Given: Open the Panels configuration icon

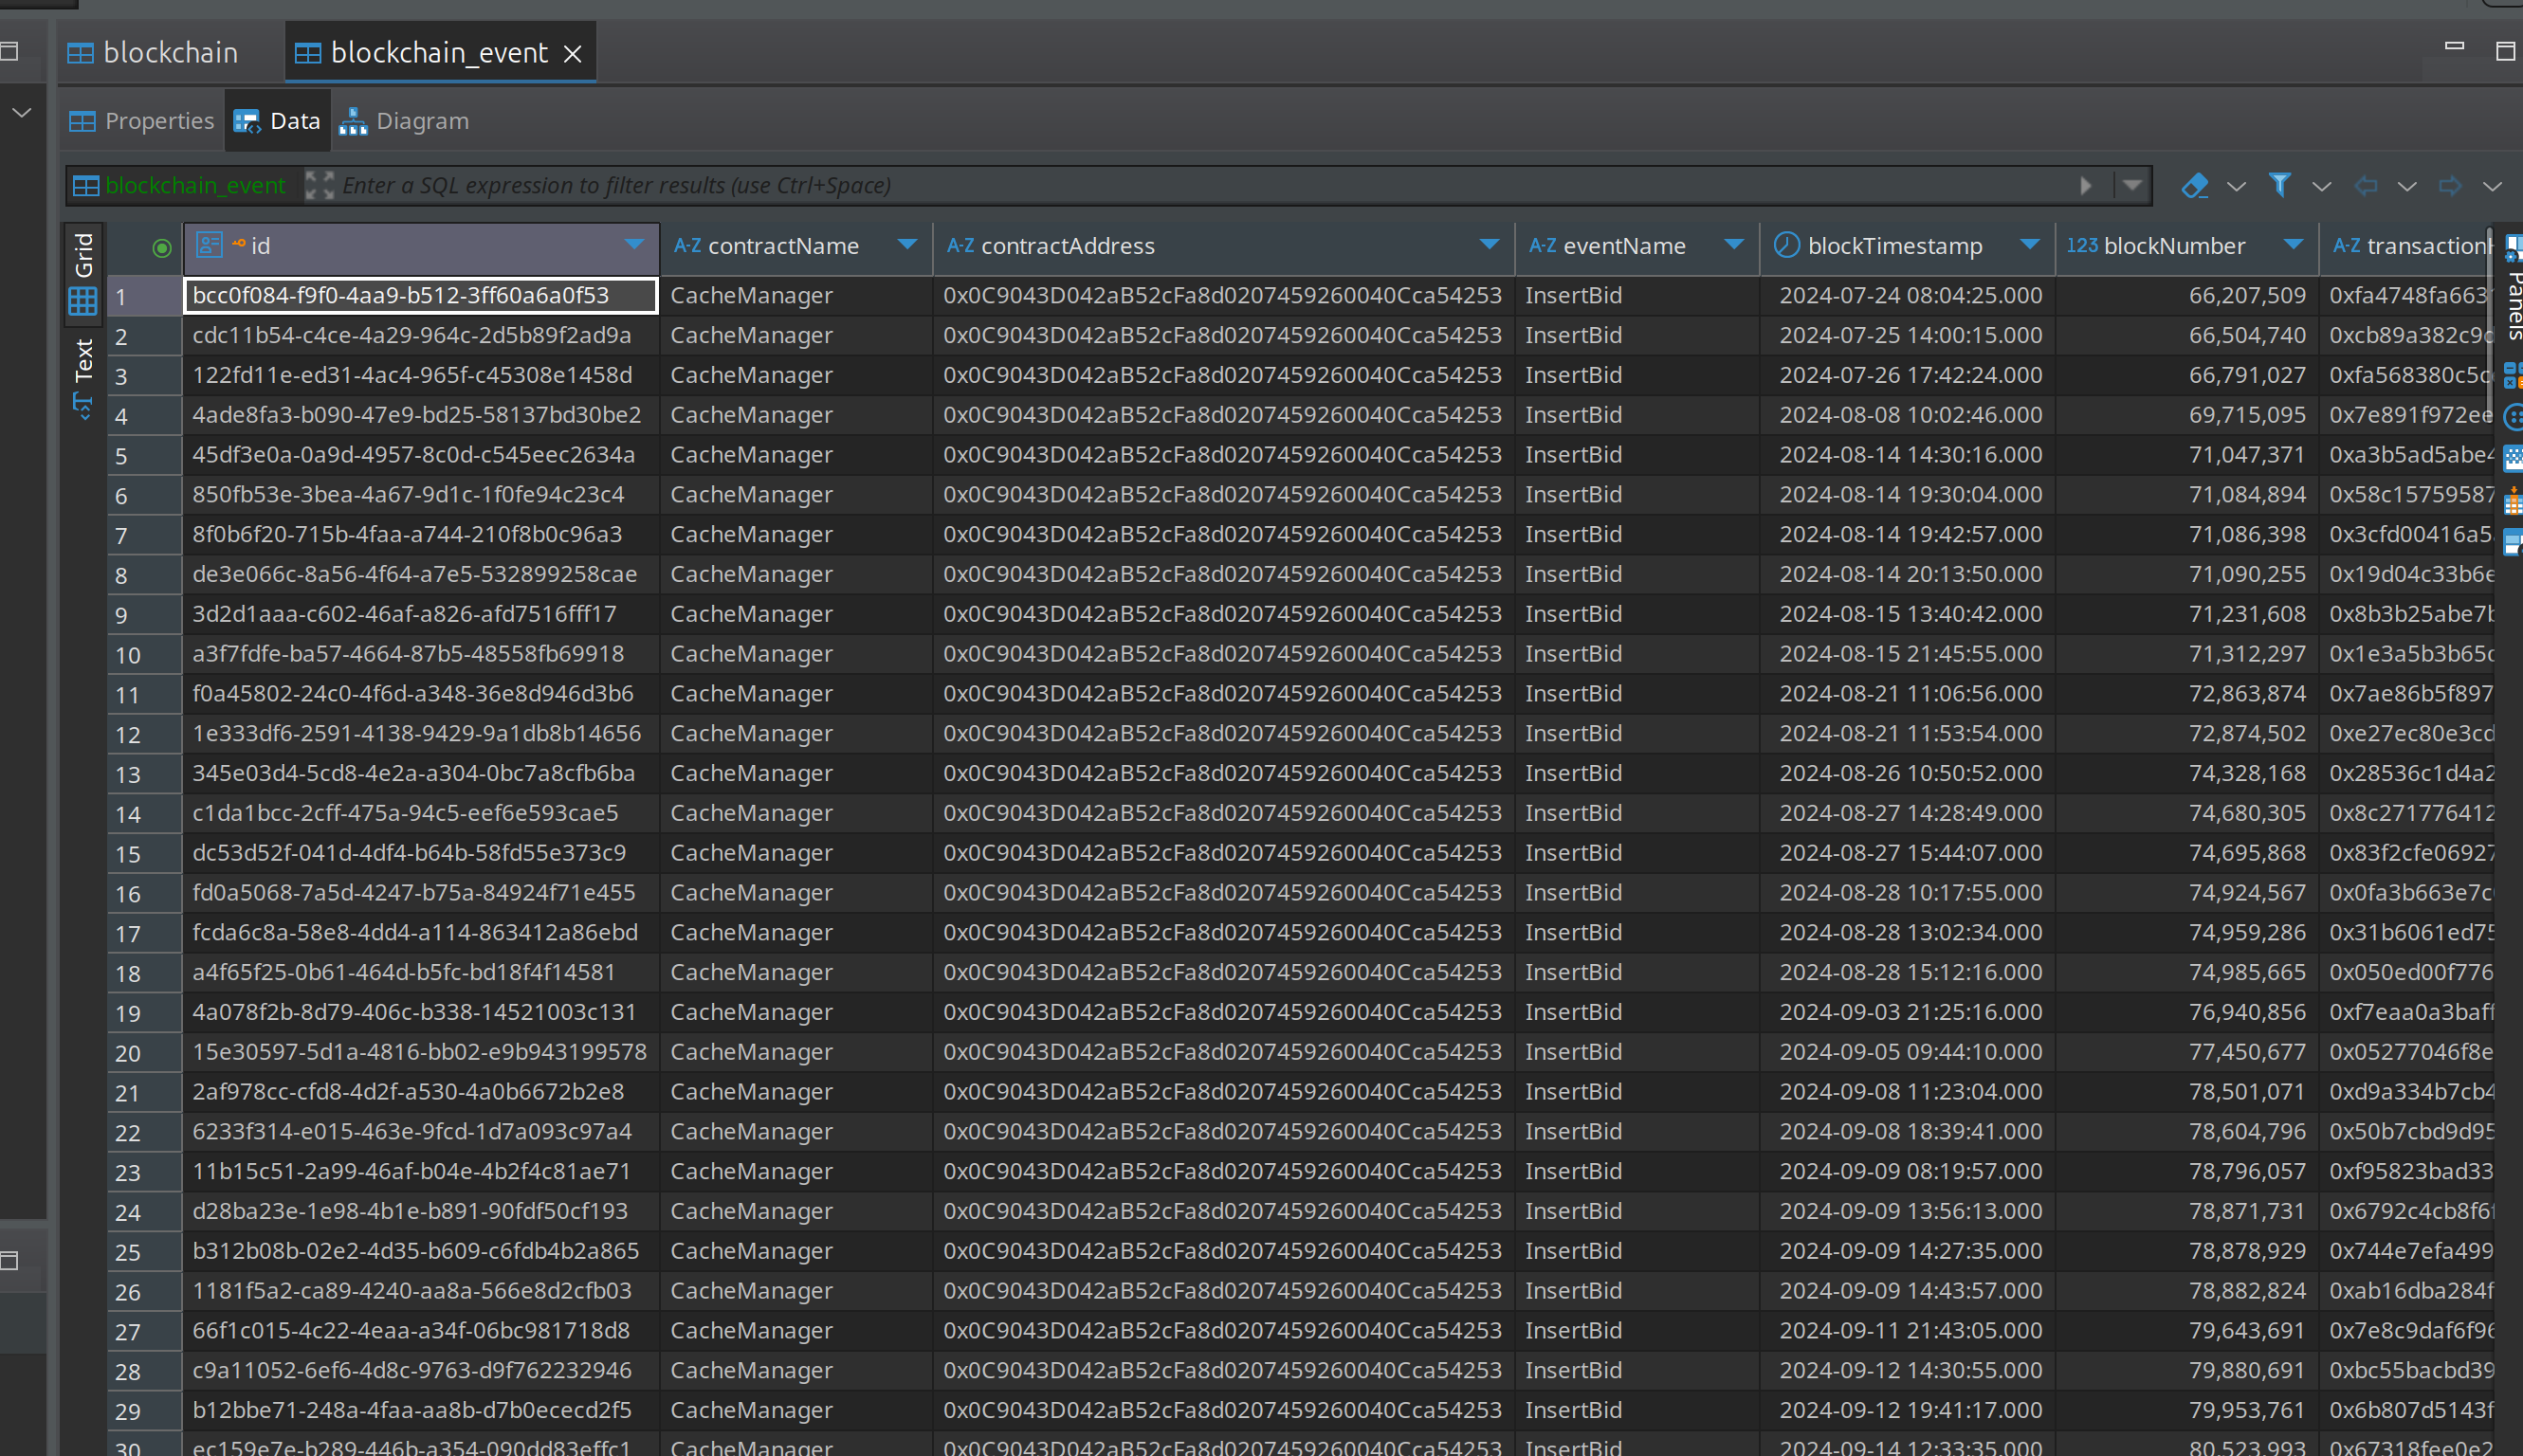Looking at the screenshot, I should (2513, 247).
